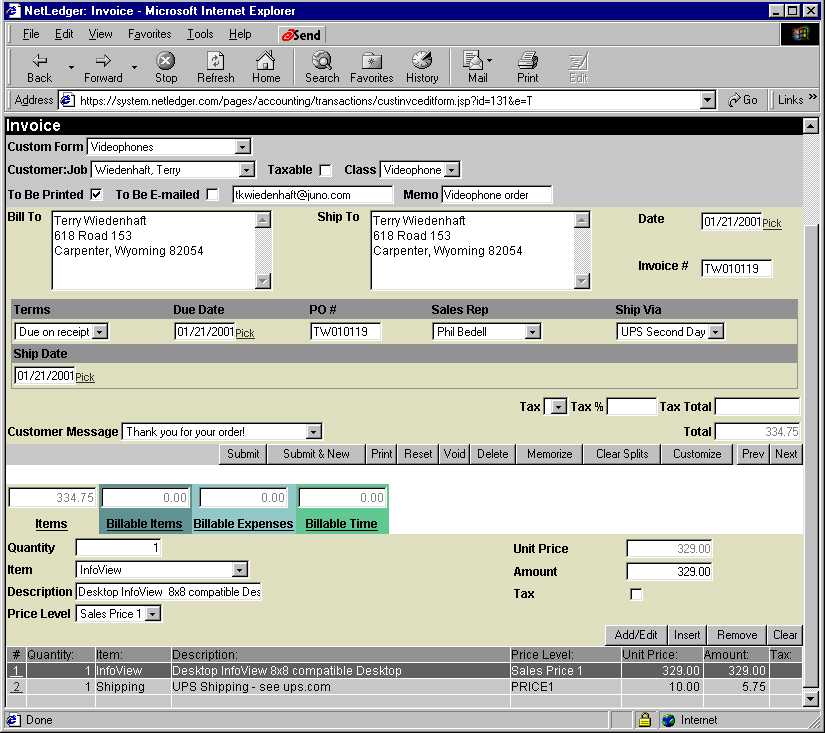Open line item 2 link for Shipping
Image resolution: width=825 pixels, height=733 pixels.
point(16,687)
